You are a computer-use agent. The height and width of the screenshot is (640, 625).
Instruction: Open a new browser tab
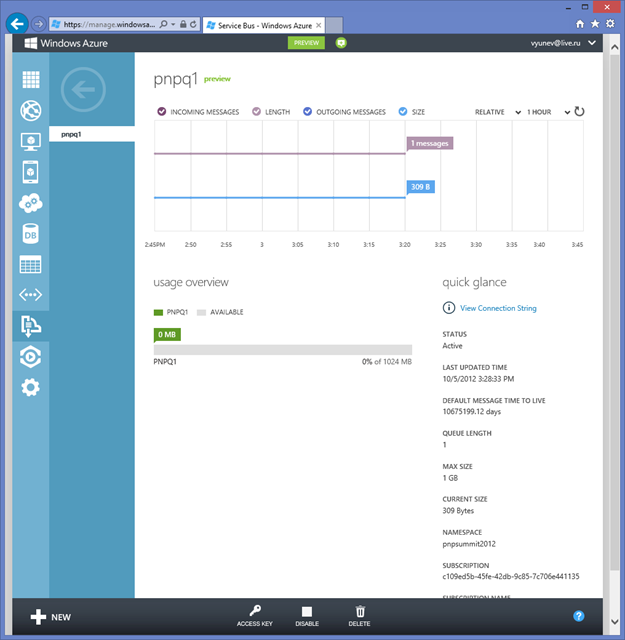[x=334, y=25]
